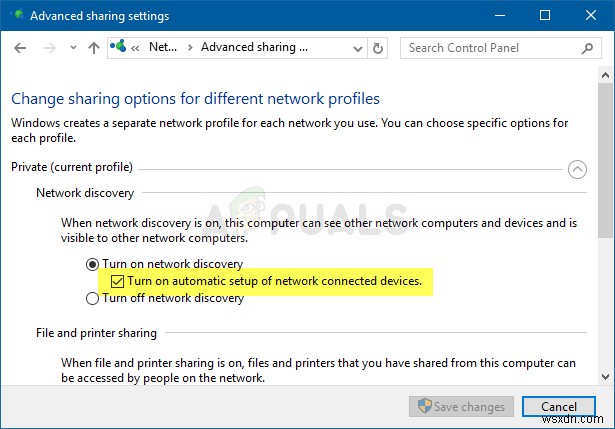
Task: Open the address bar history dropdown
Action: point(355,47)
